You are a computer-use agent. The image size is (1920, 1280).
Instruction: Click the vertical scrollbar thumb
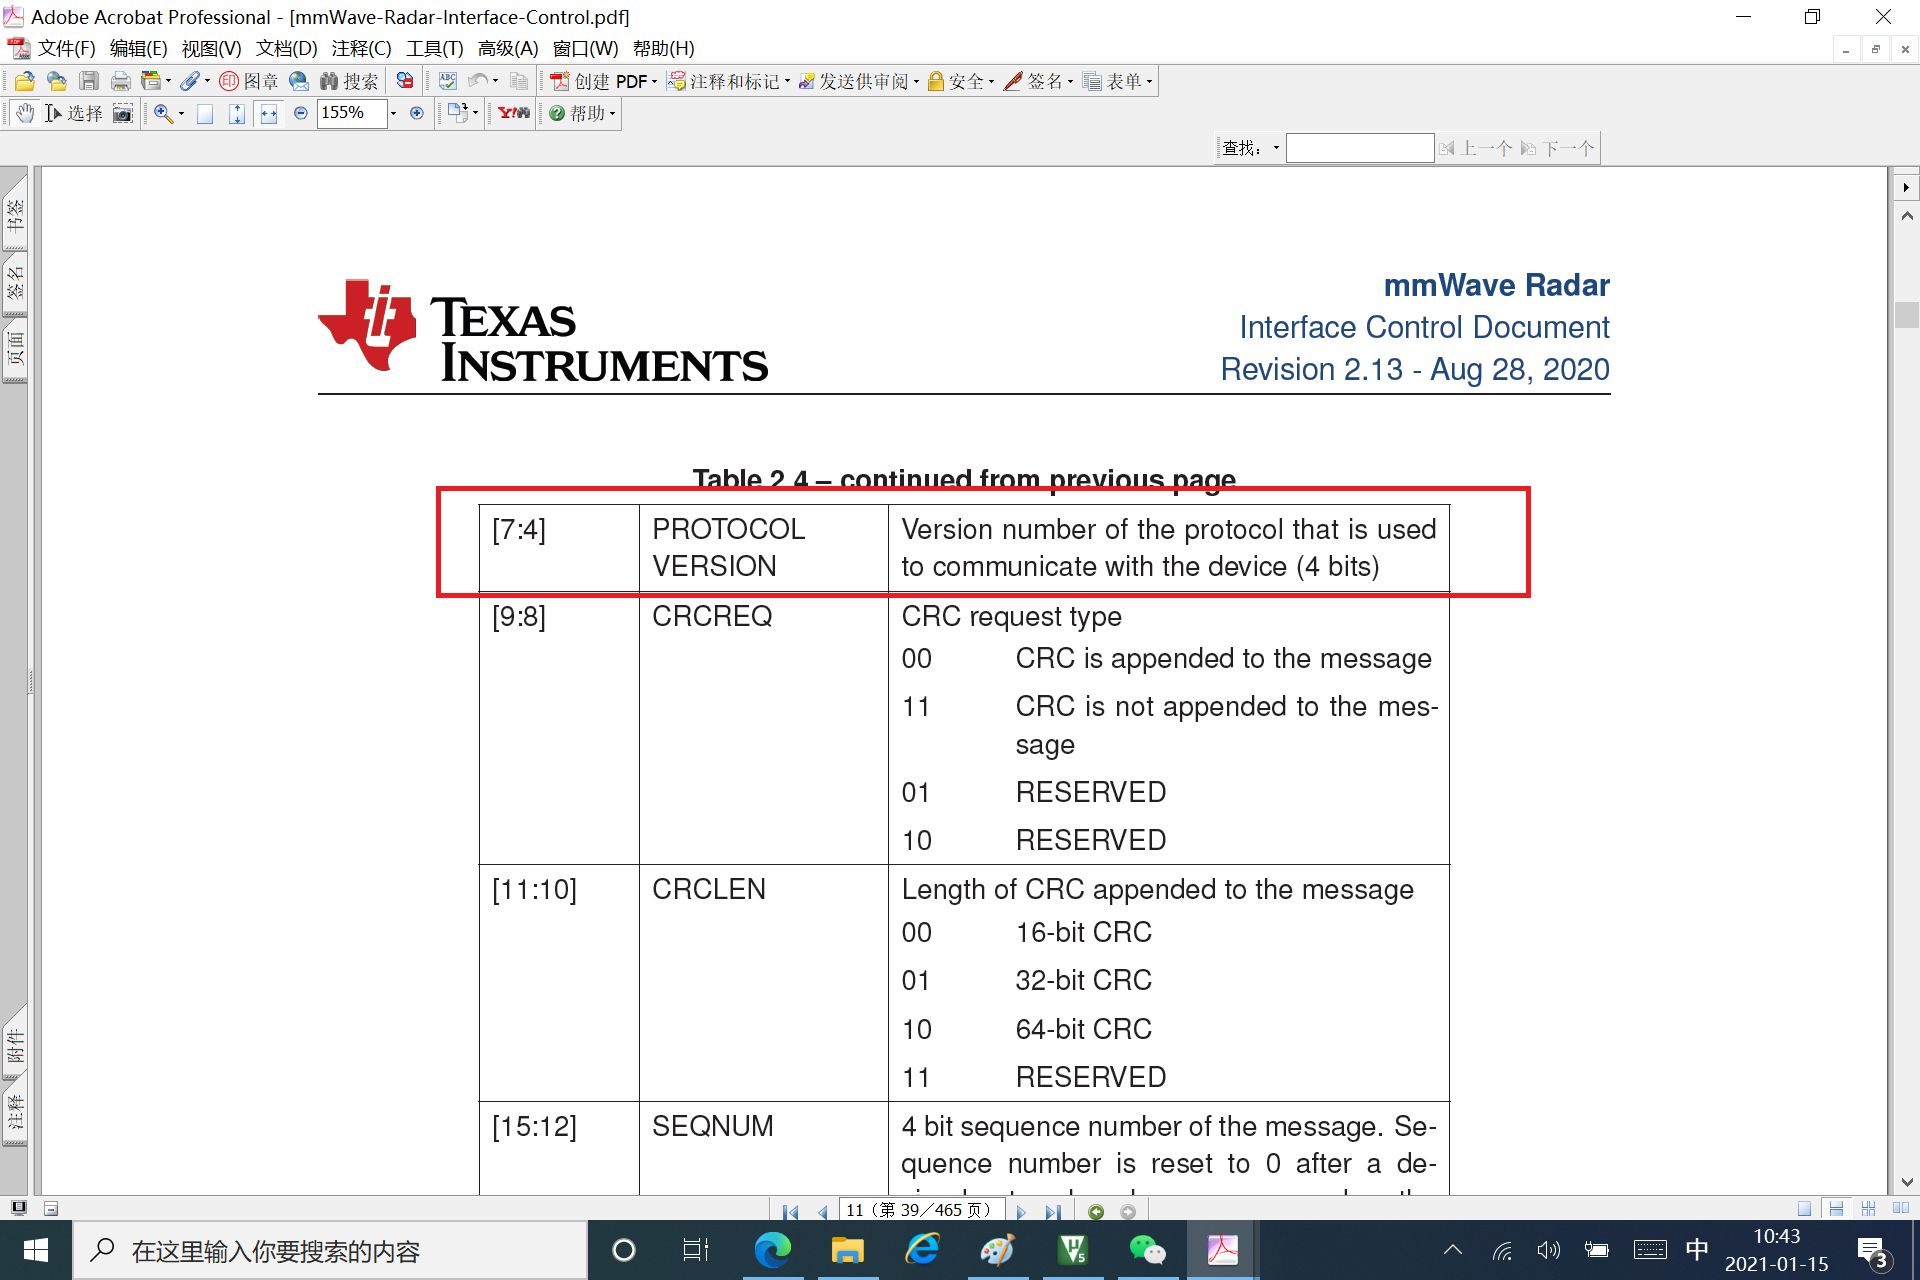pyautogui.click(x=1906, y=315)
